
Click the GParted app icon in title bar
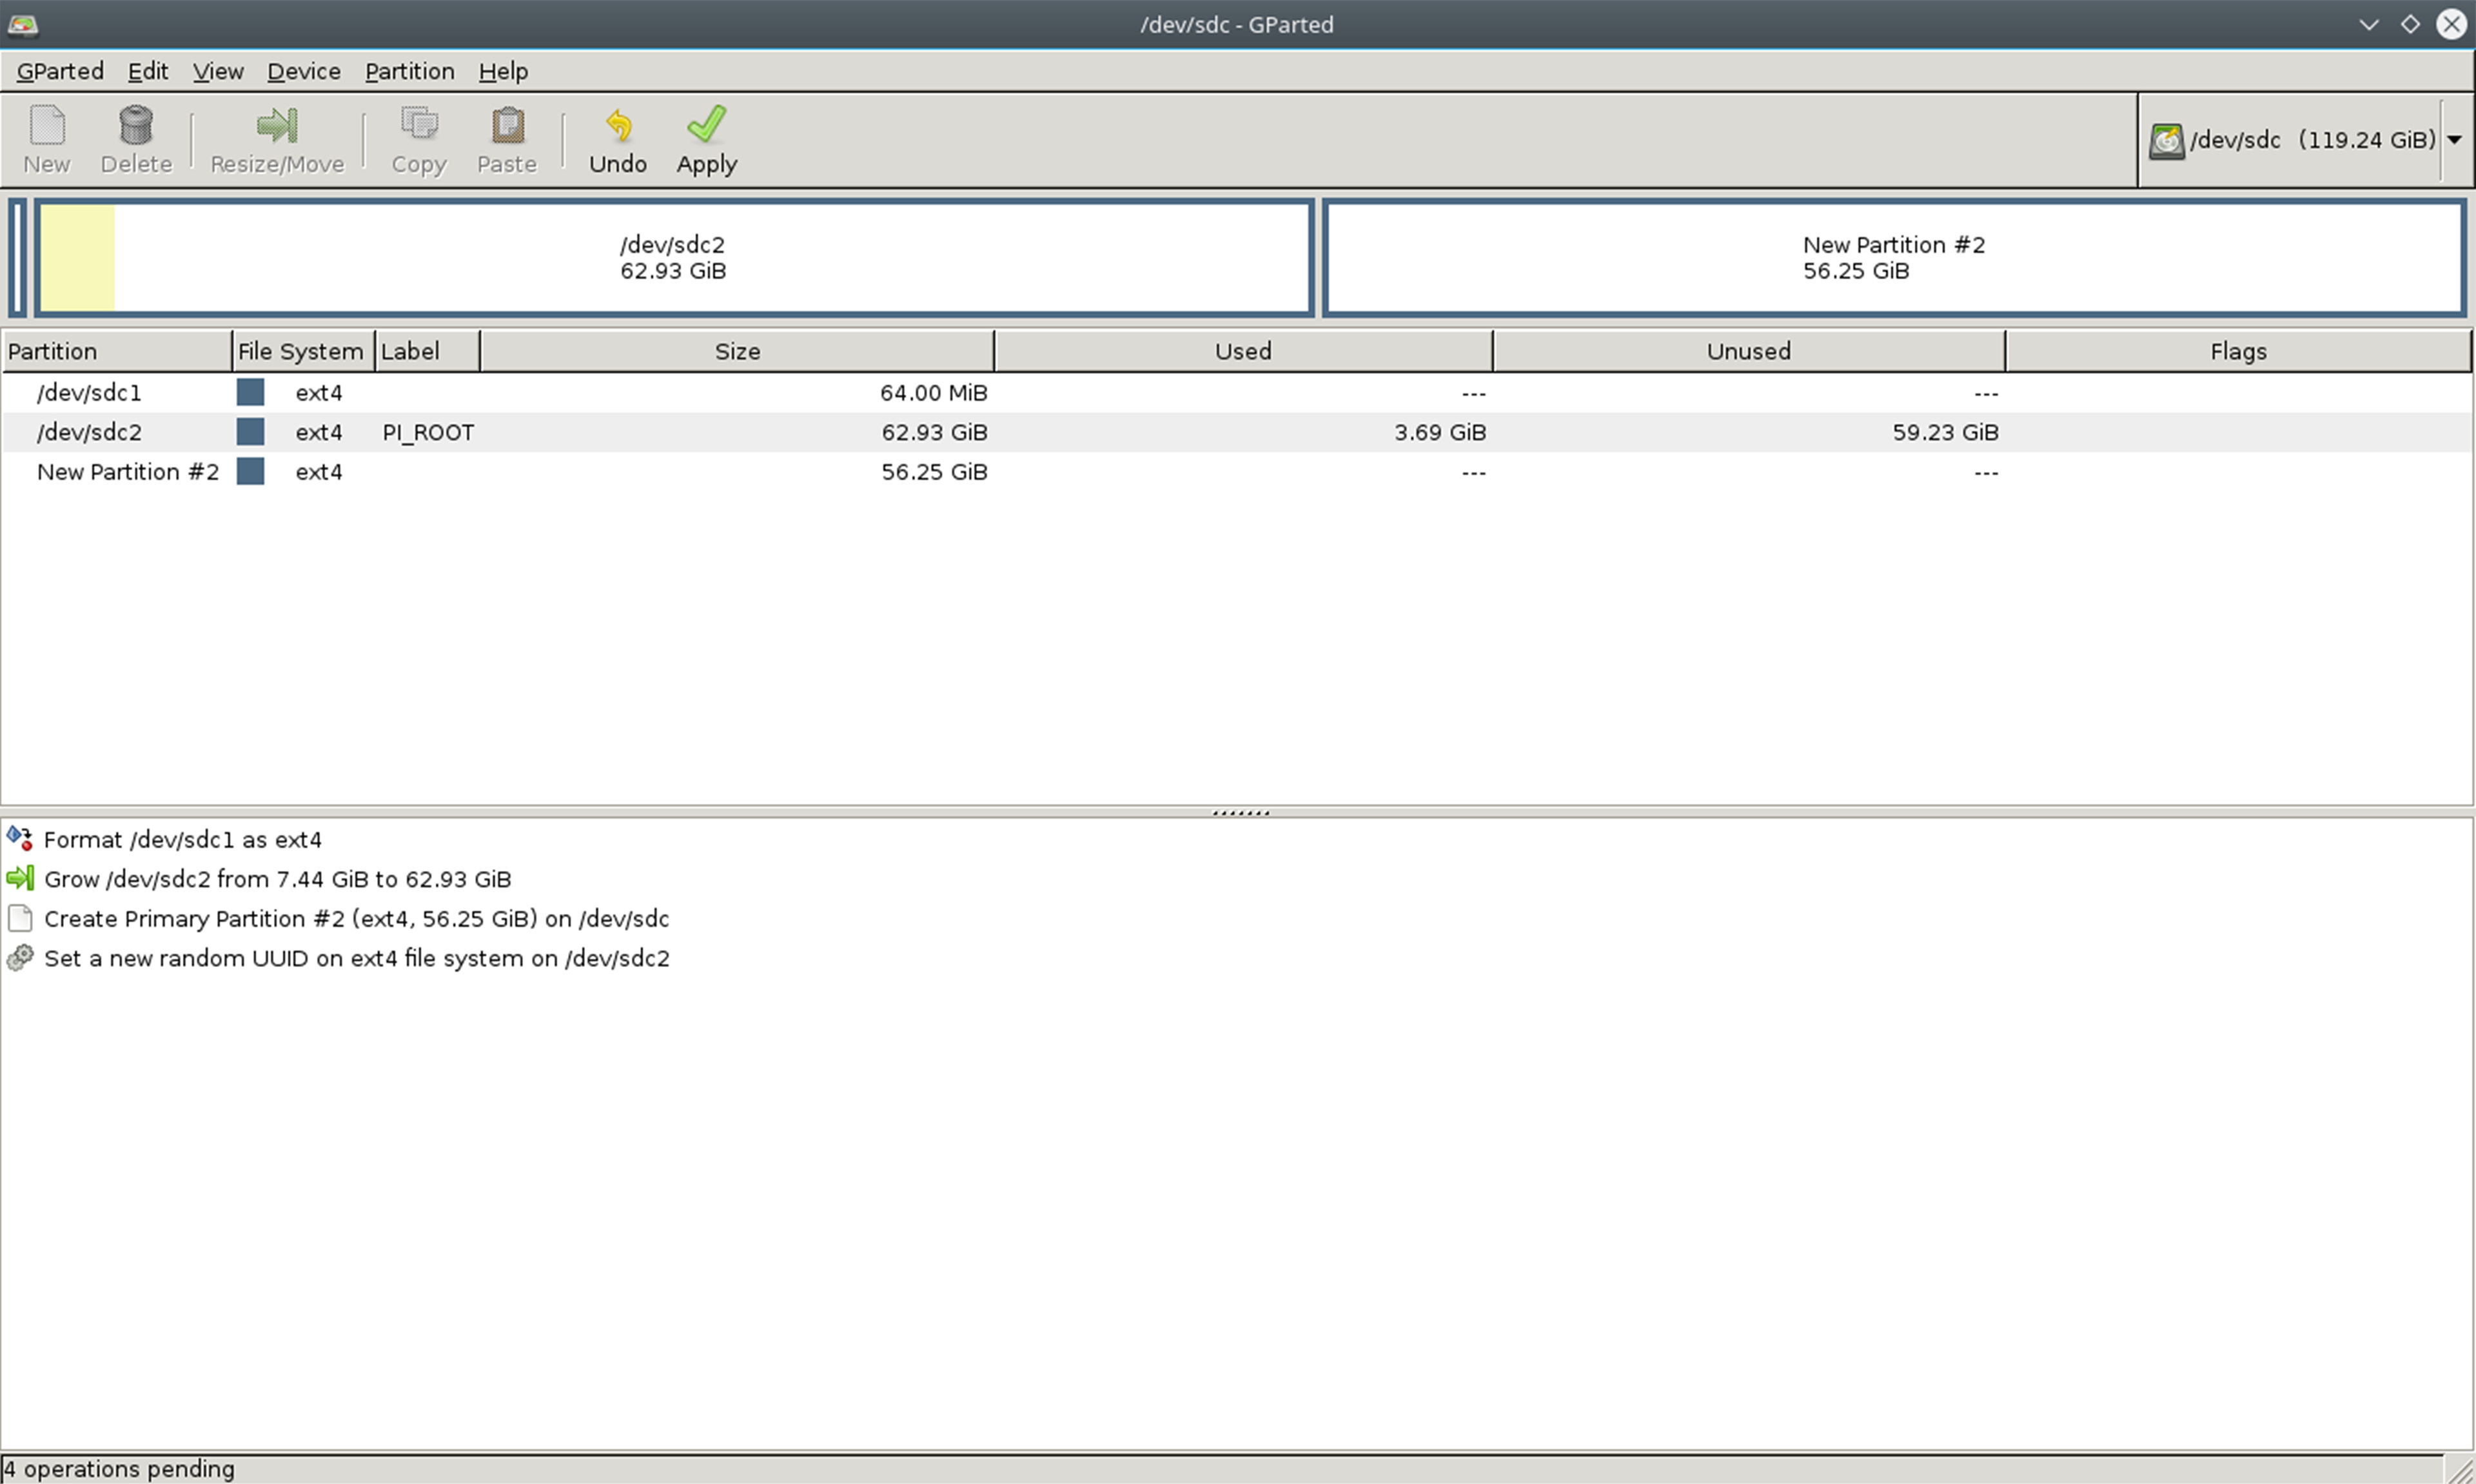pyautogui.click(x=22, y=24)
